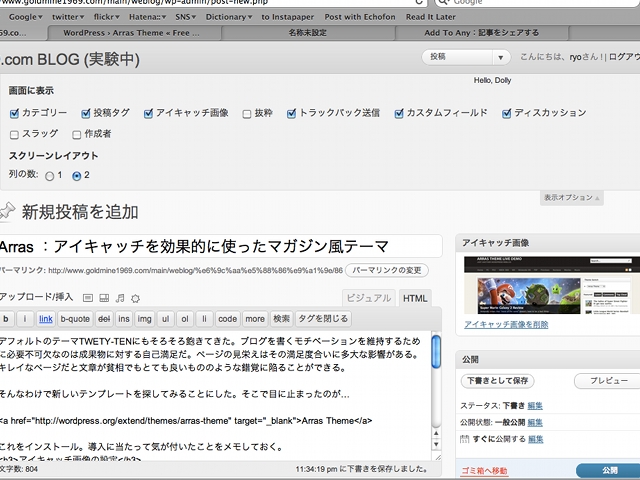Screen dimensions: 640x480
Task: Click the b bold quicktag button
Action: pos(6,319)
